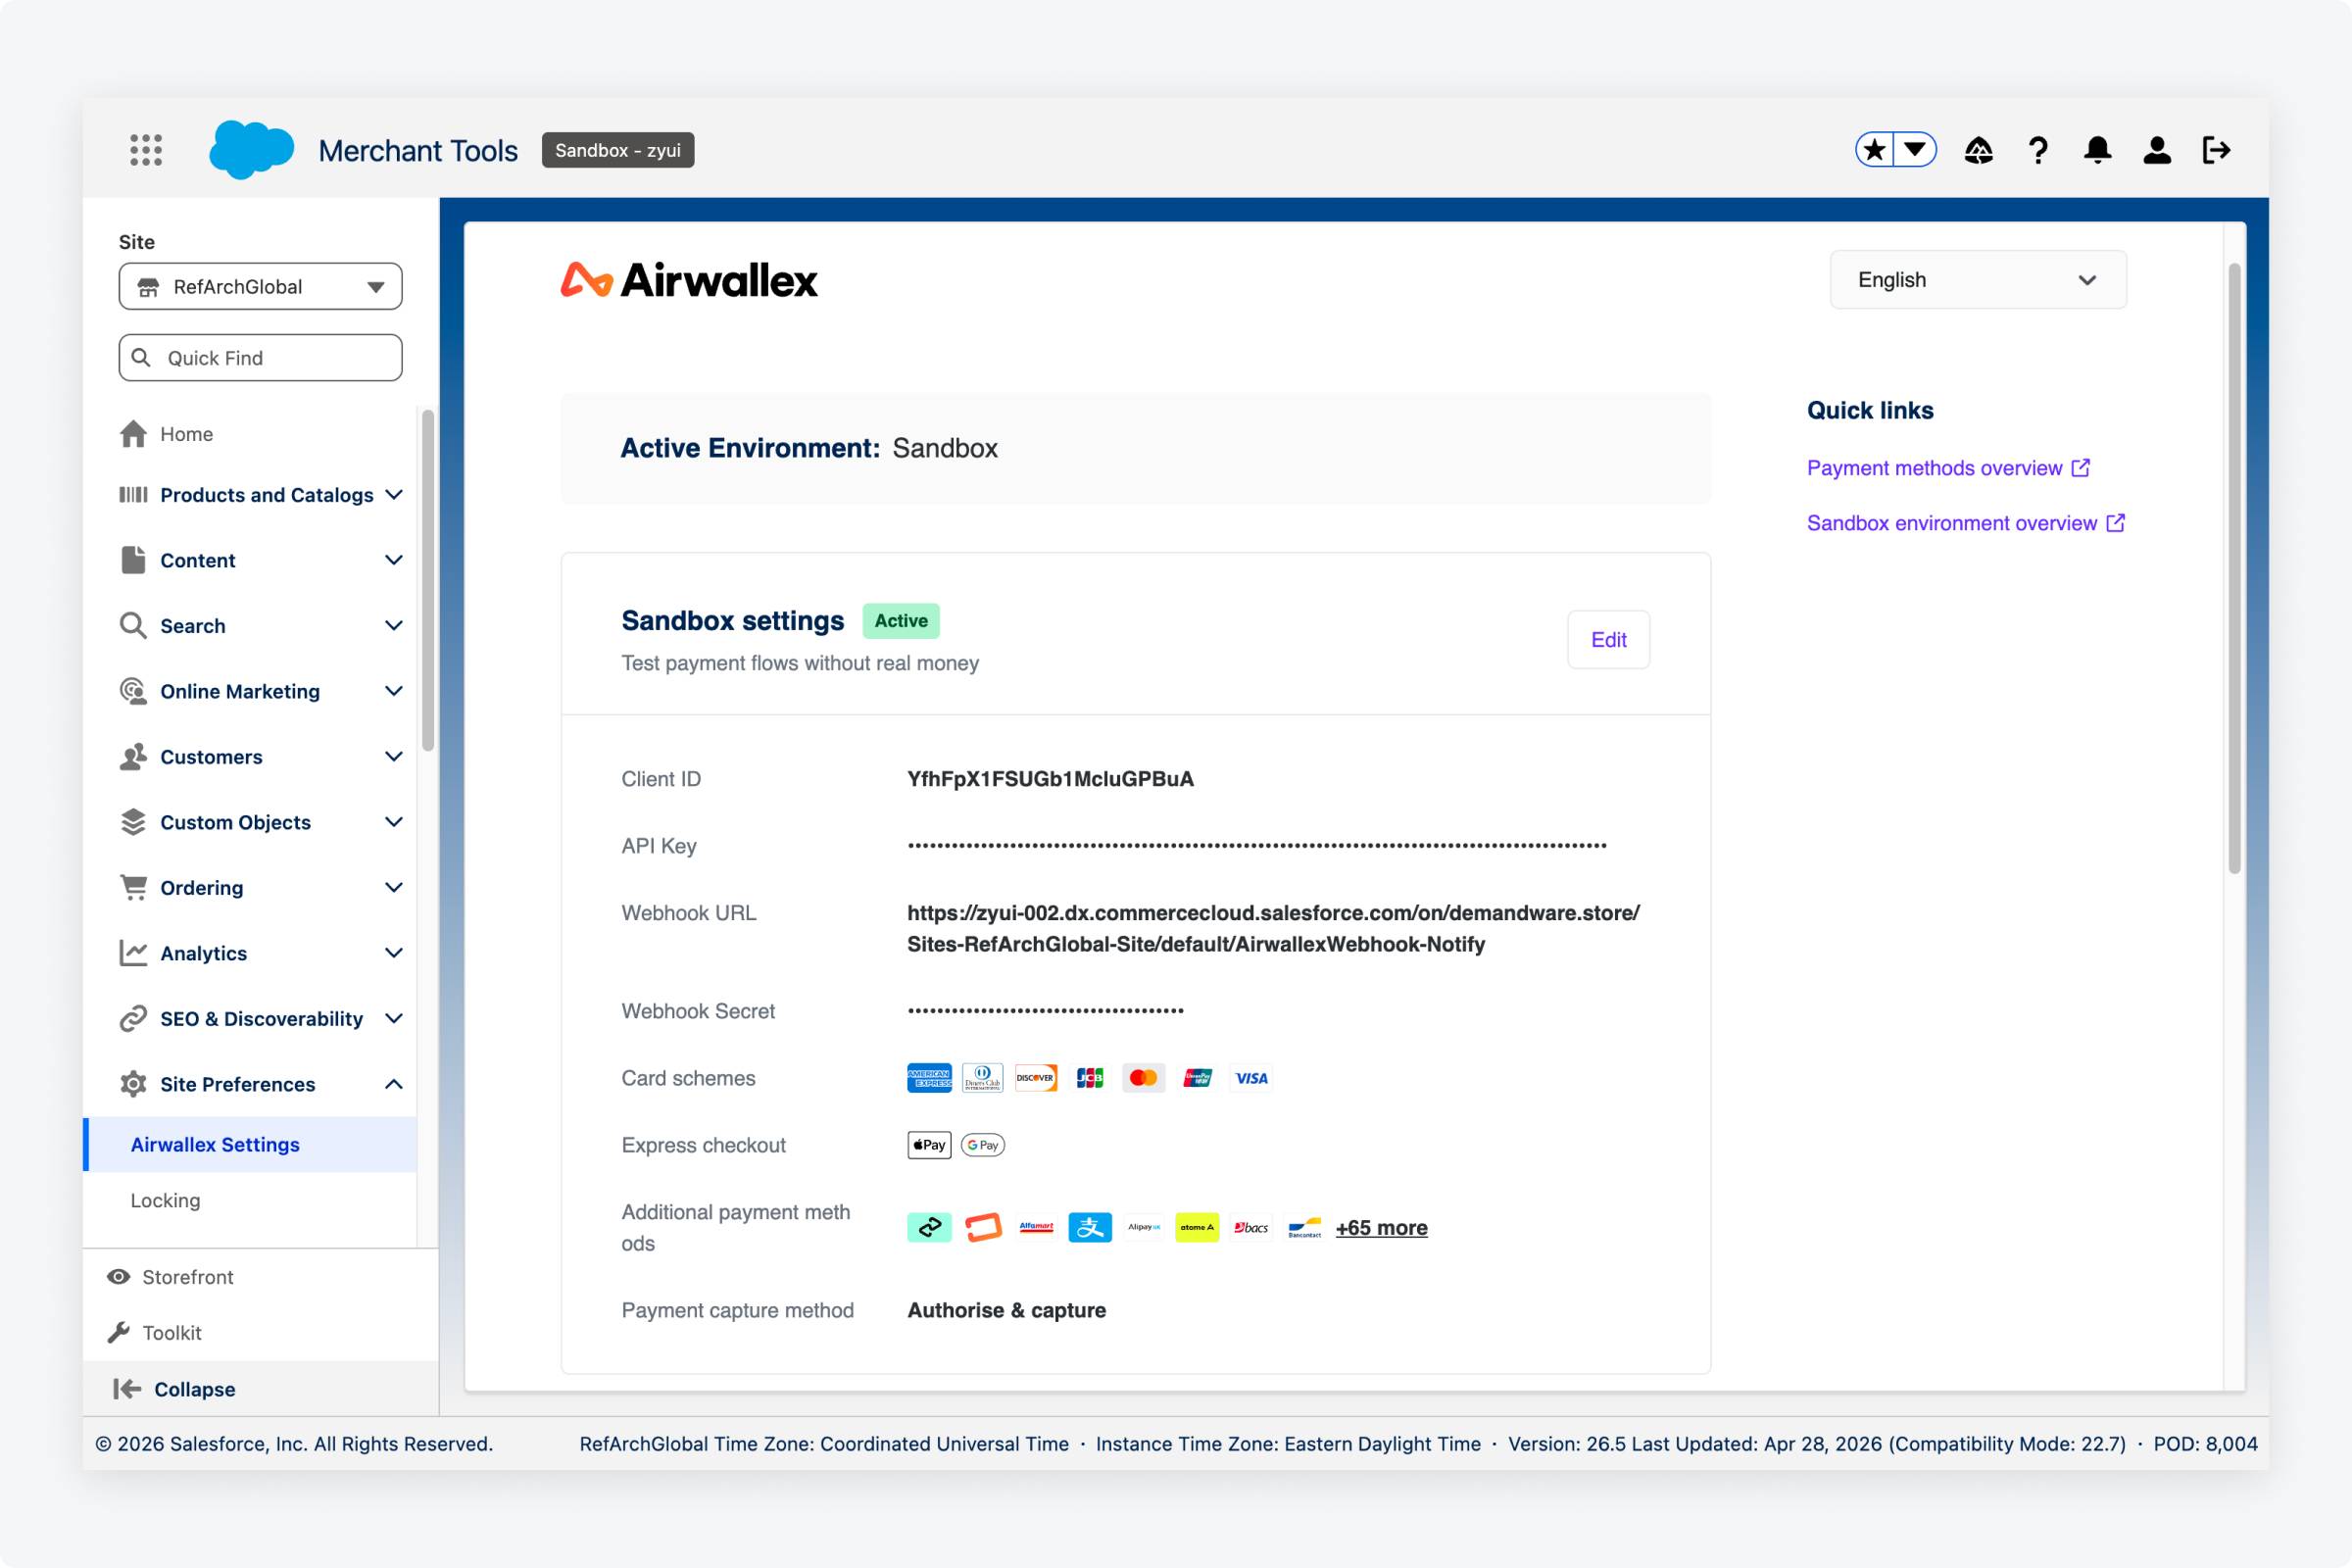Screen dimensions: 2352x1568
Task: Click the Online Marketing target icon
Action: 133,691
